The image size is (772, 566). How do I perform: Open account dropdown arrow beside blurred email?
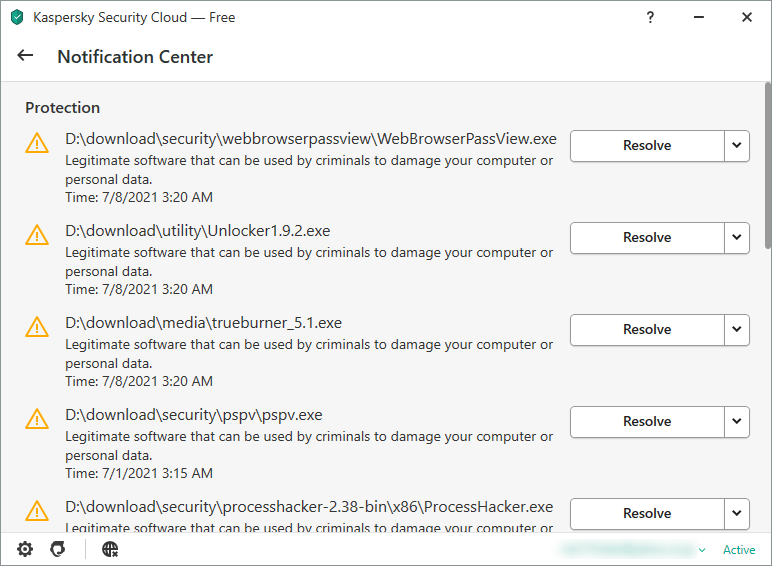pyautogui.click(x=702, y=550)
